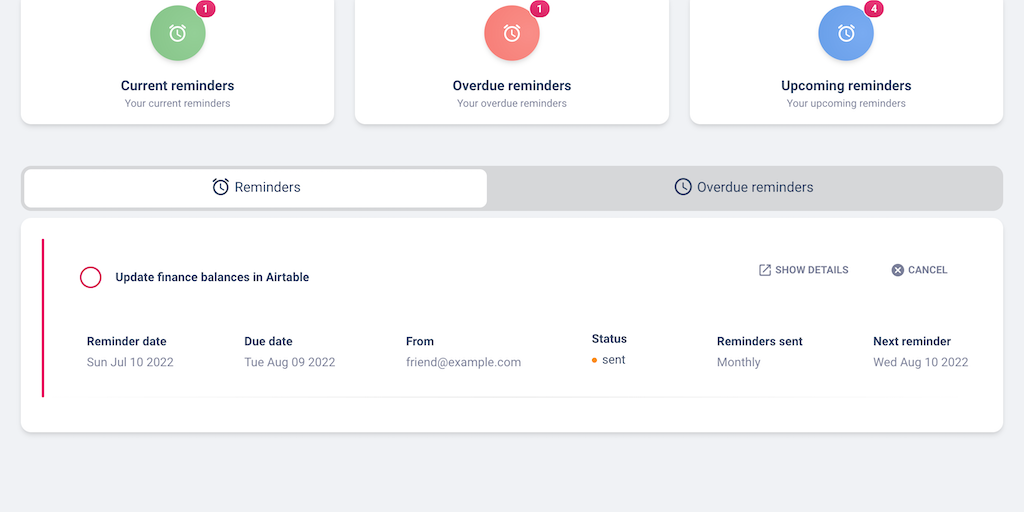Open the Upcoming reminders card title
The width and height of the screenshot is (1024, 512).
pos(846,86)
